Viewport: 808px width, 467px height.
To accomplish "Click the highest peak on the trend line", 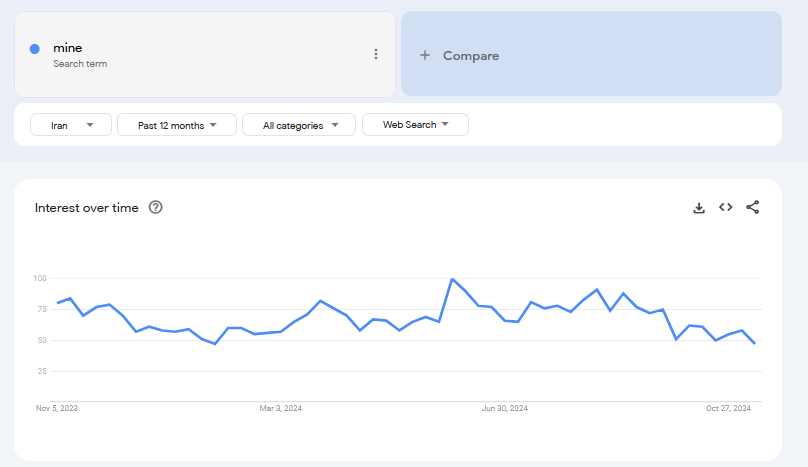I will pos(452,279).
